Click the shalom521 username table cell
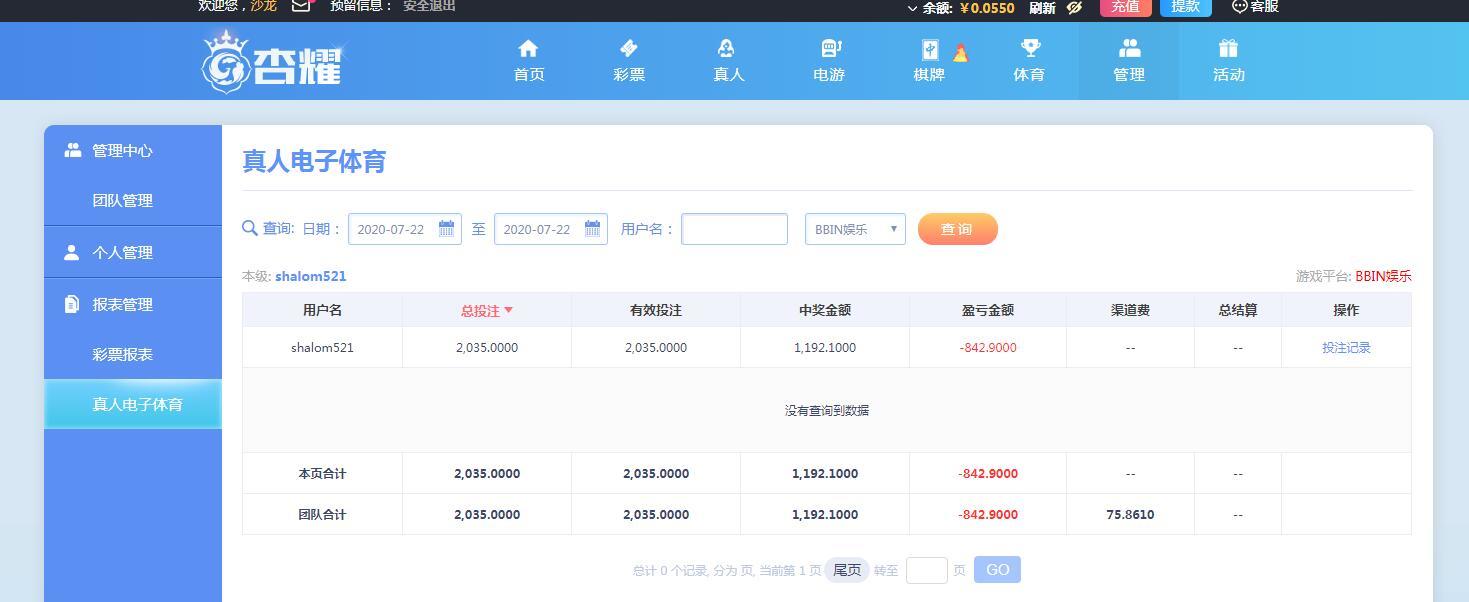This screenshot has width=1469, height=602. 322,348
